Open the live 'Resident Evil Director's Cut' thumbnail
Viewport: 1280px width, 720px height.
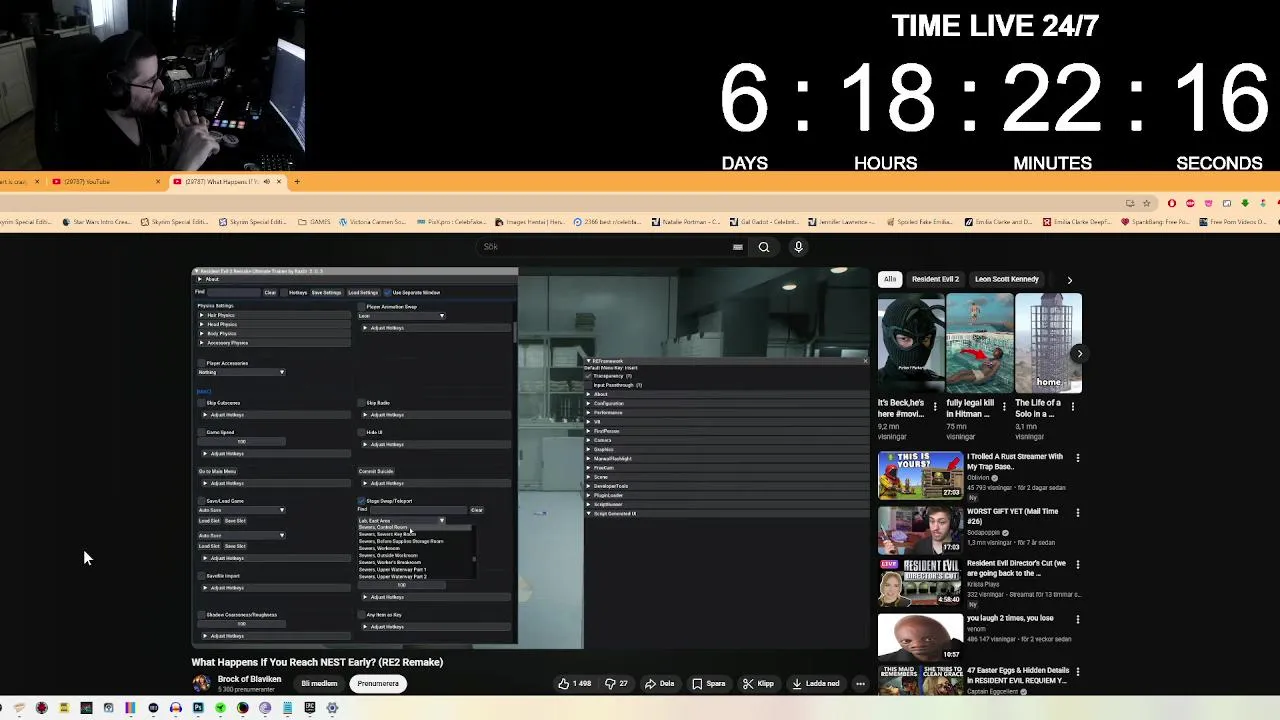coord(920,583)
